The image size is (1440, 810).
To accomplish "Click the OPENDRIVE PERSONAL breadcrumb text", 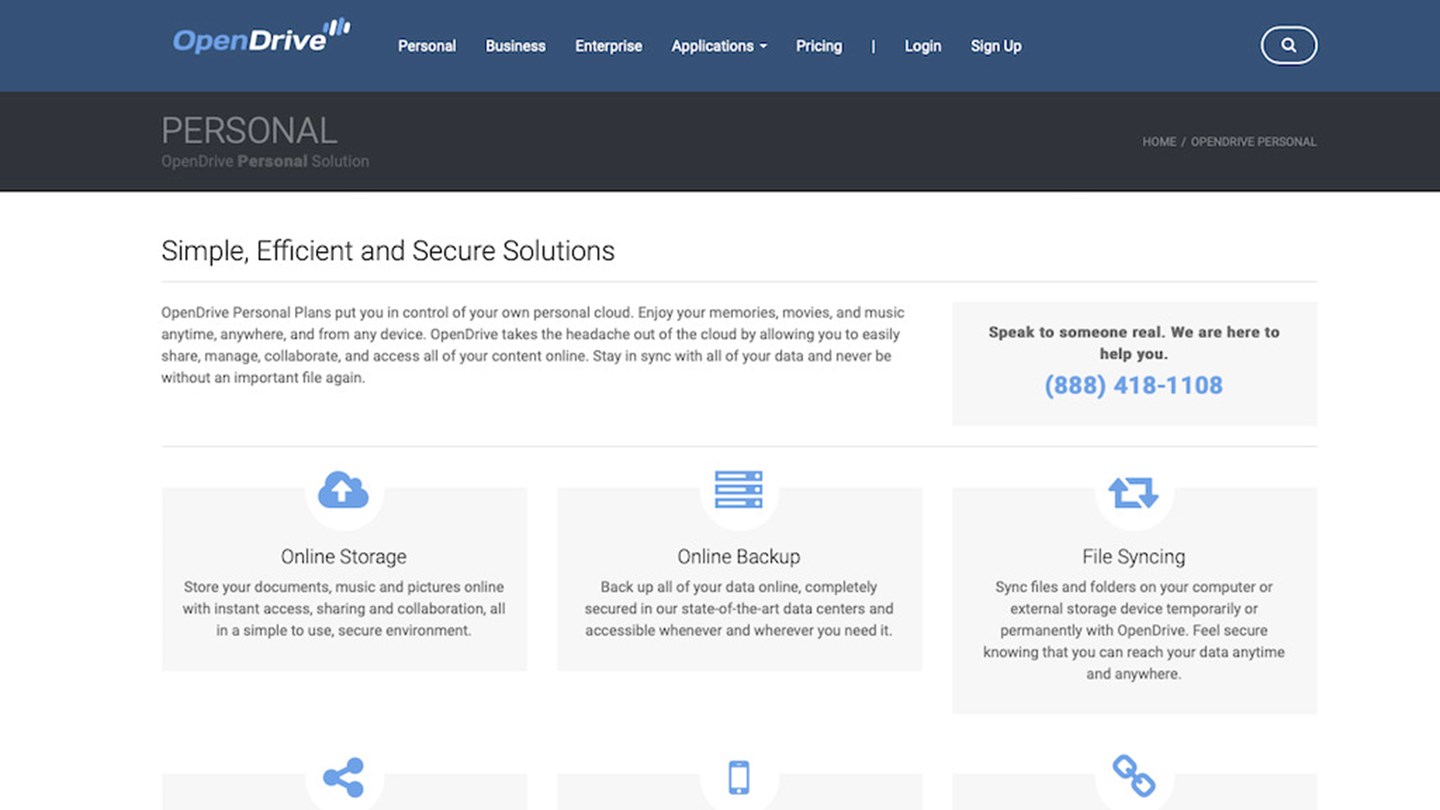I will point(1254,142).
